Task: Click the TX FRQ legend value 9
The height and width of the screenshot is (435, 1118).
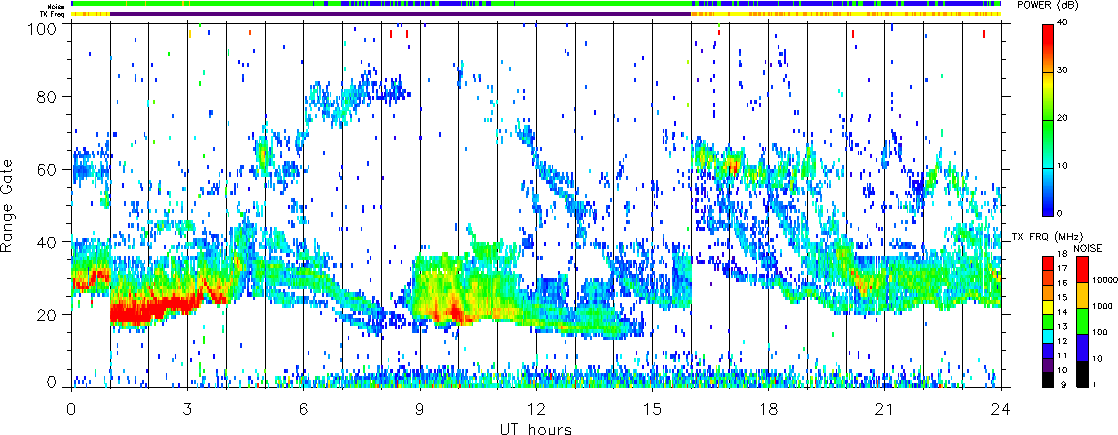Action: pos(1064,384)
